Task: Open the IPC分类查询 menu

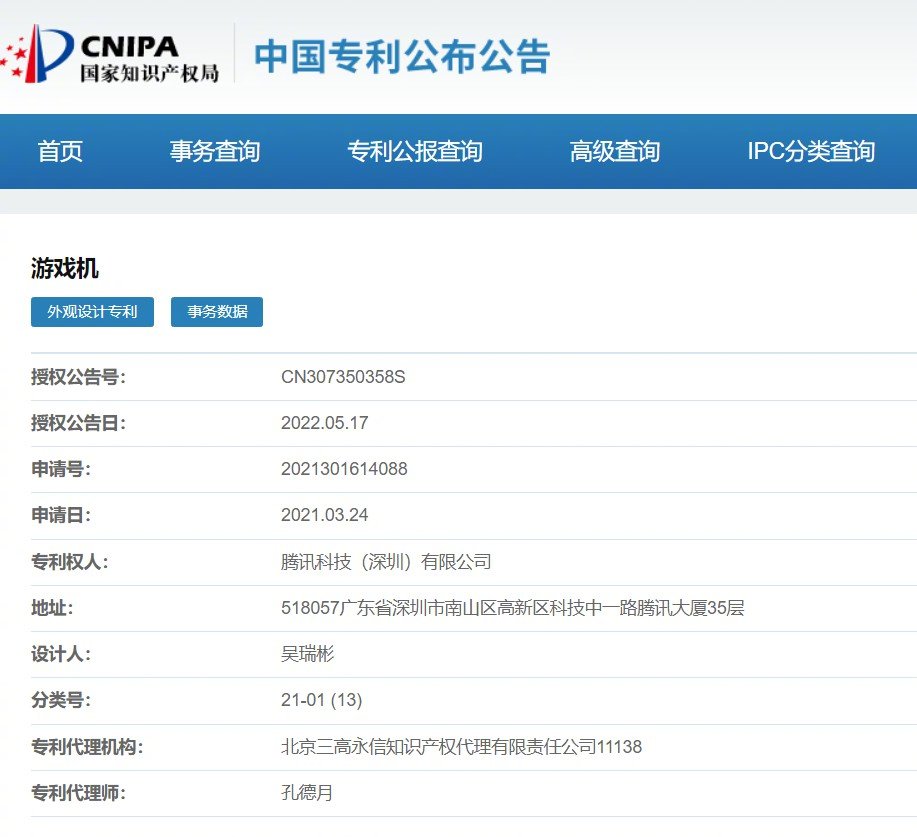Action: coord(810,151)
